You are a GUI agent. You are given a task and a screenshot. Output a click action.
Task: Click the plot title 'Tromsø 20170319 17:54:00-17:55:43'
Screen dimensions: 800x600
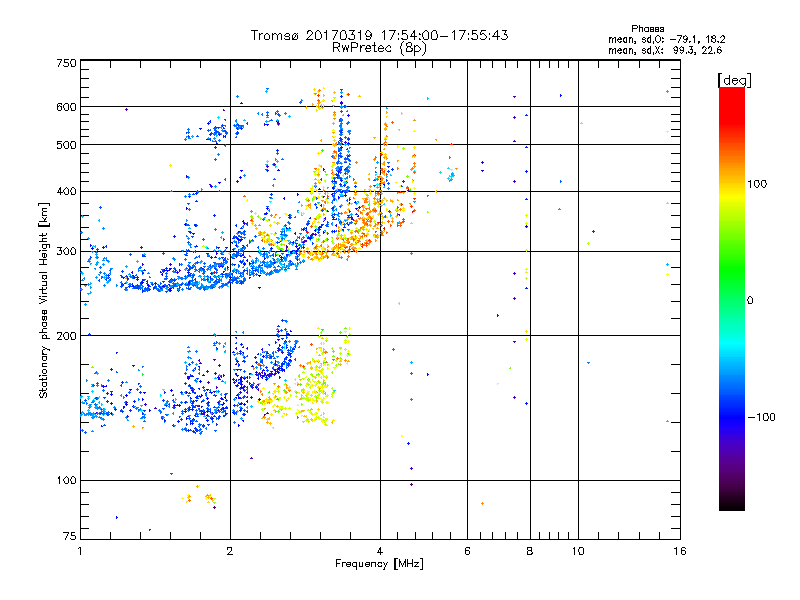(x=379, y=35)
